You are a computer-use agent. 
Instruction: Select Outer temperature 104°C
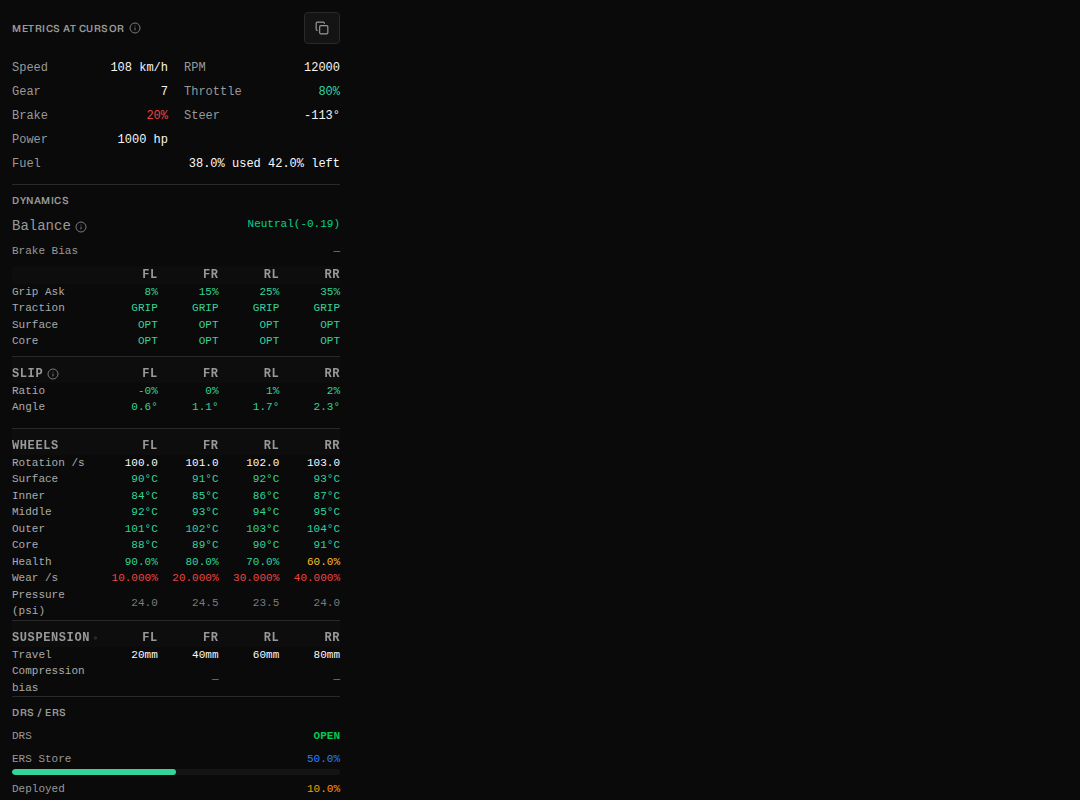(322, 529)
